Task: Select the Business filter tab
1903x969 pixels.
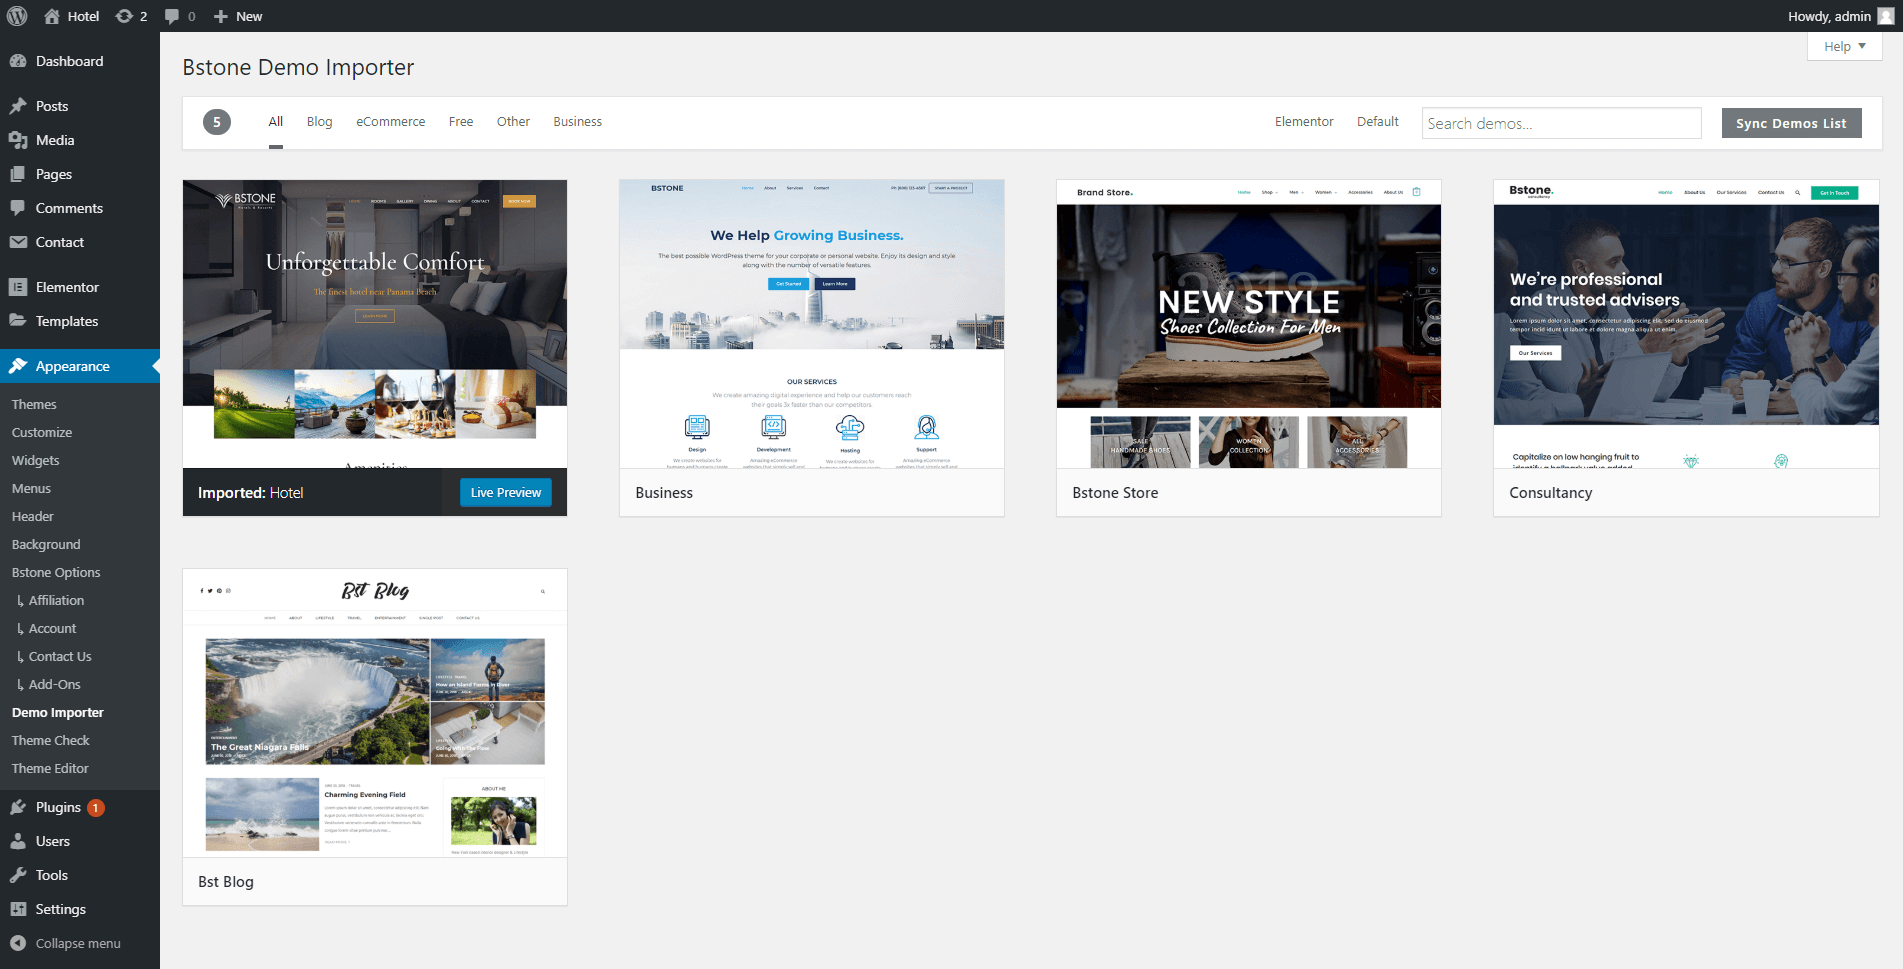Action: (578, 122)
